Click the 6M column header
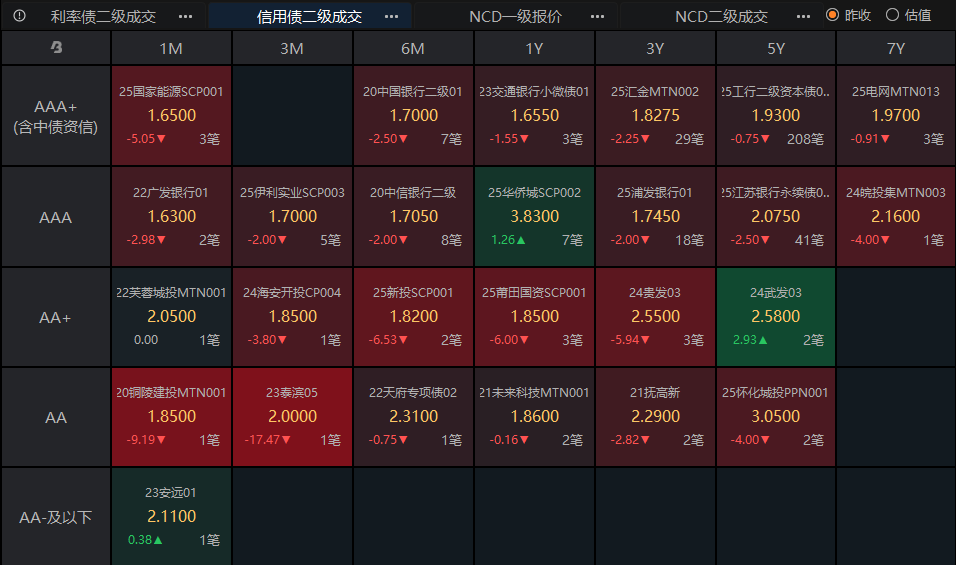The width and height of the screenshot is (956, 565). pyautogui.click(x=413, y=48)
